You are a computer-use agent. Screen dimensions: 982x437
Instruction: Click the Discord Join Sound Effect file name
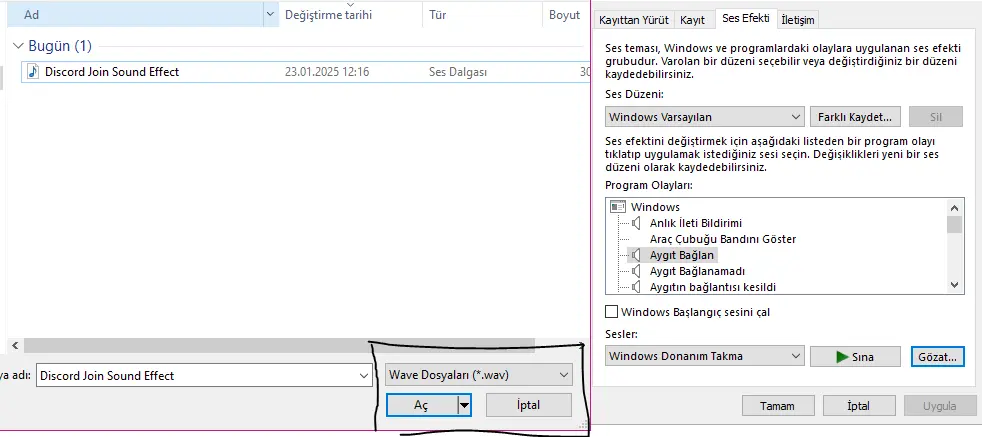112,72
